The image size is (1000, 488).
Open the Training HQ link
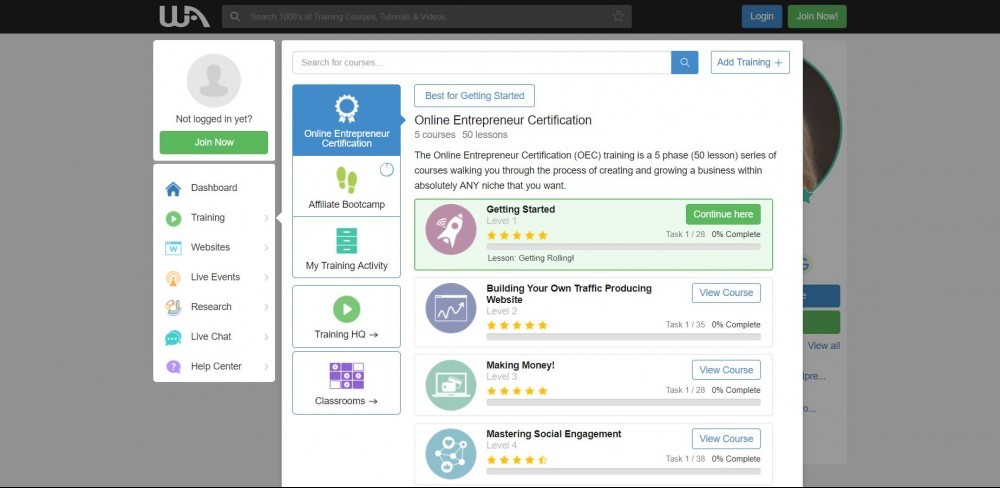pos(346,316)
